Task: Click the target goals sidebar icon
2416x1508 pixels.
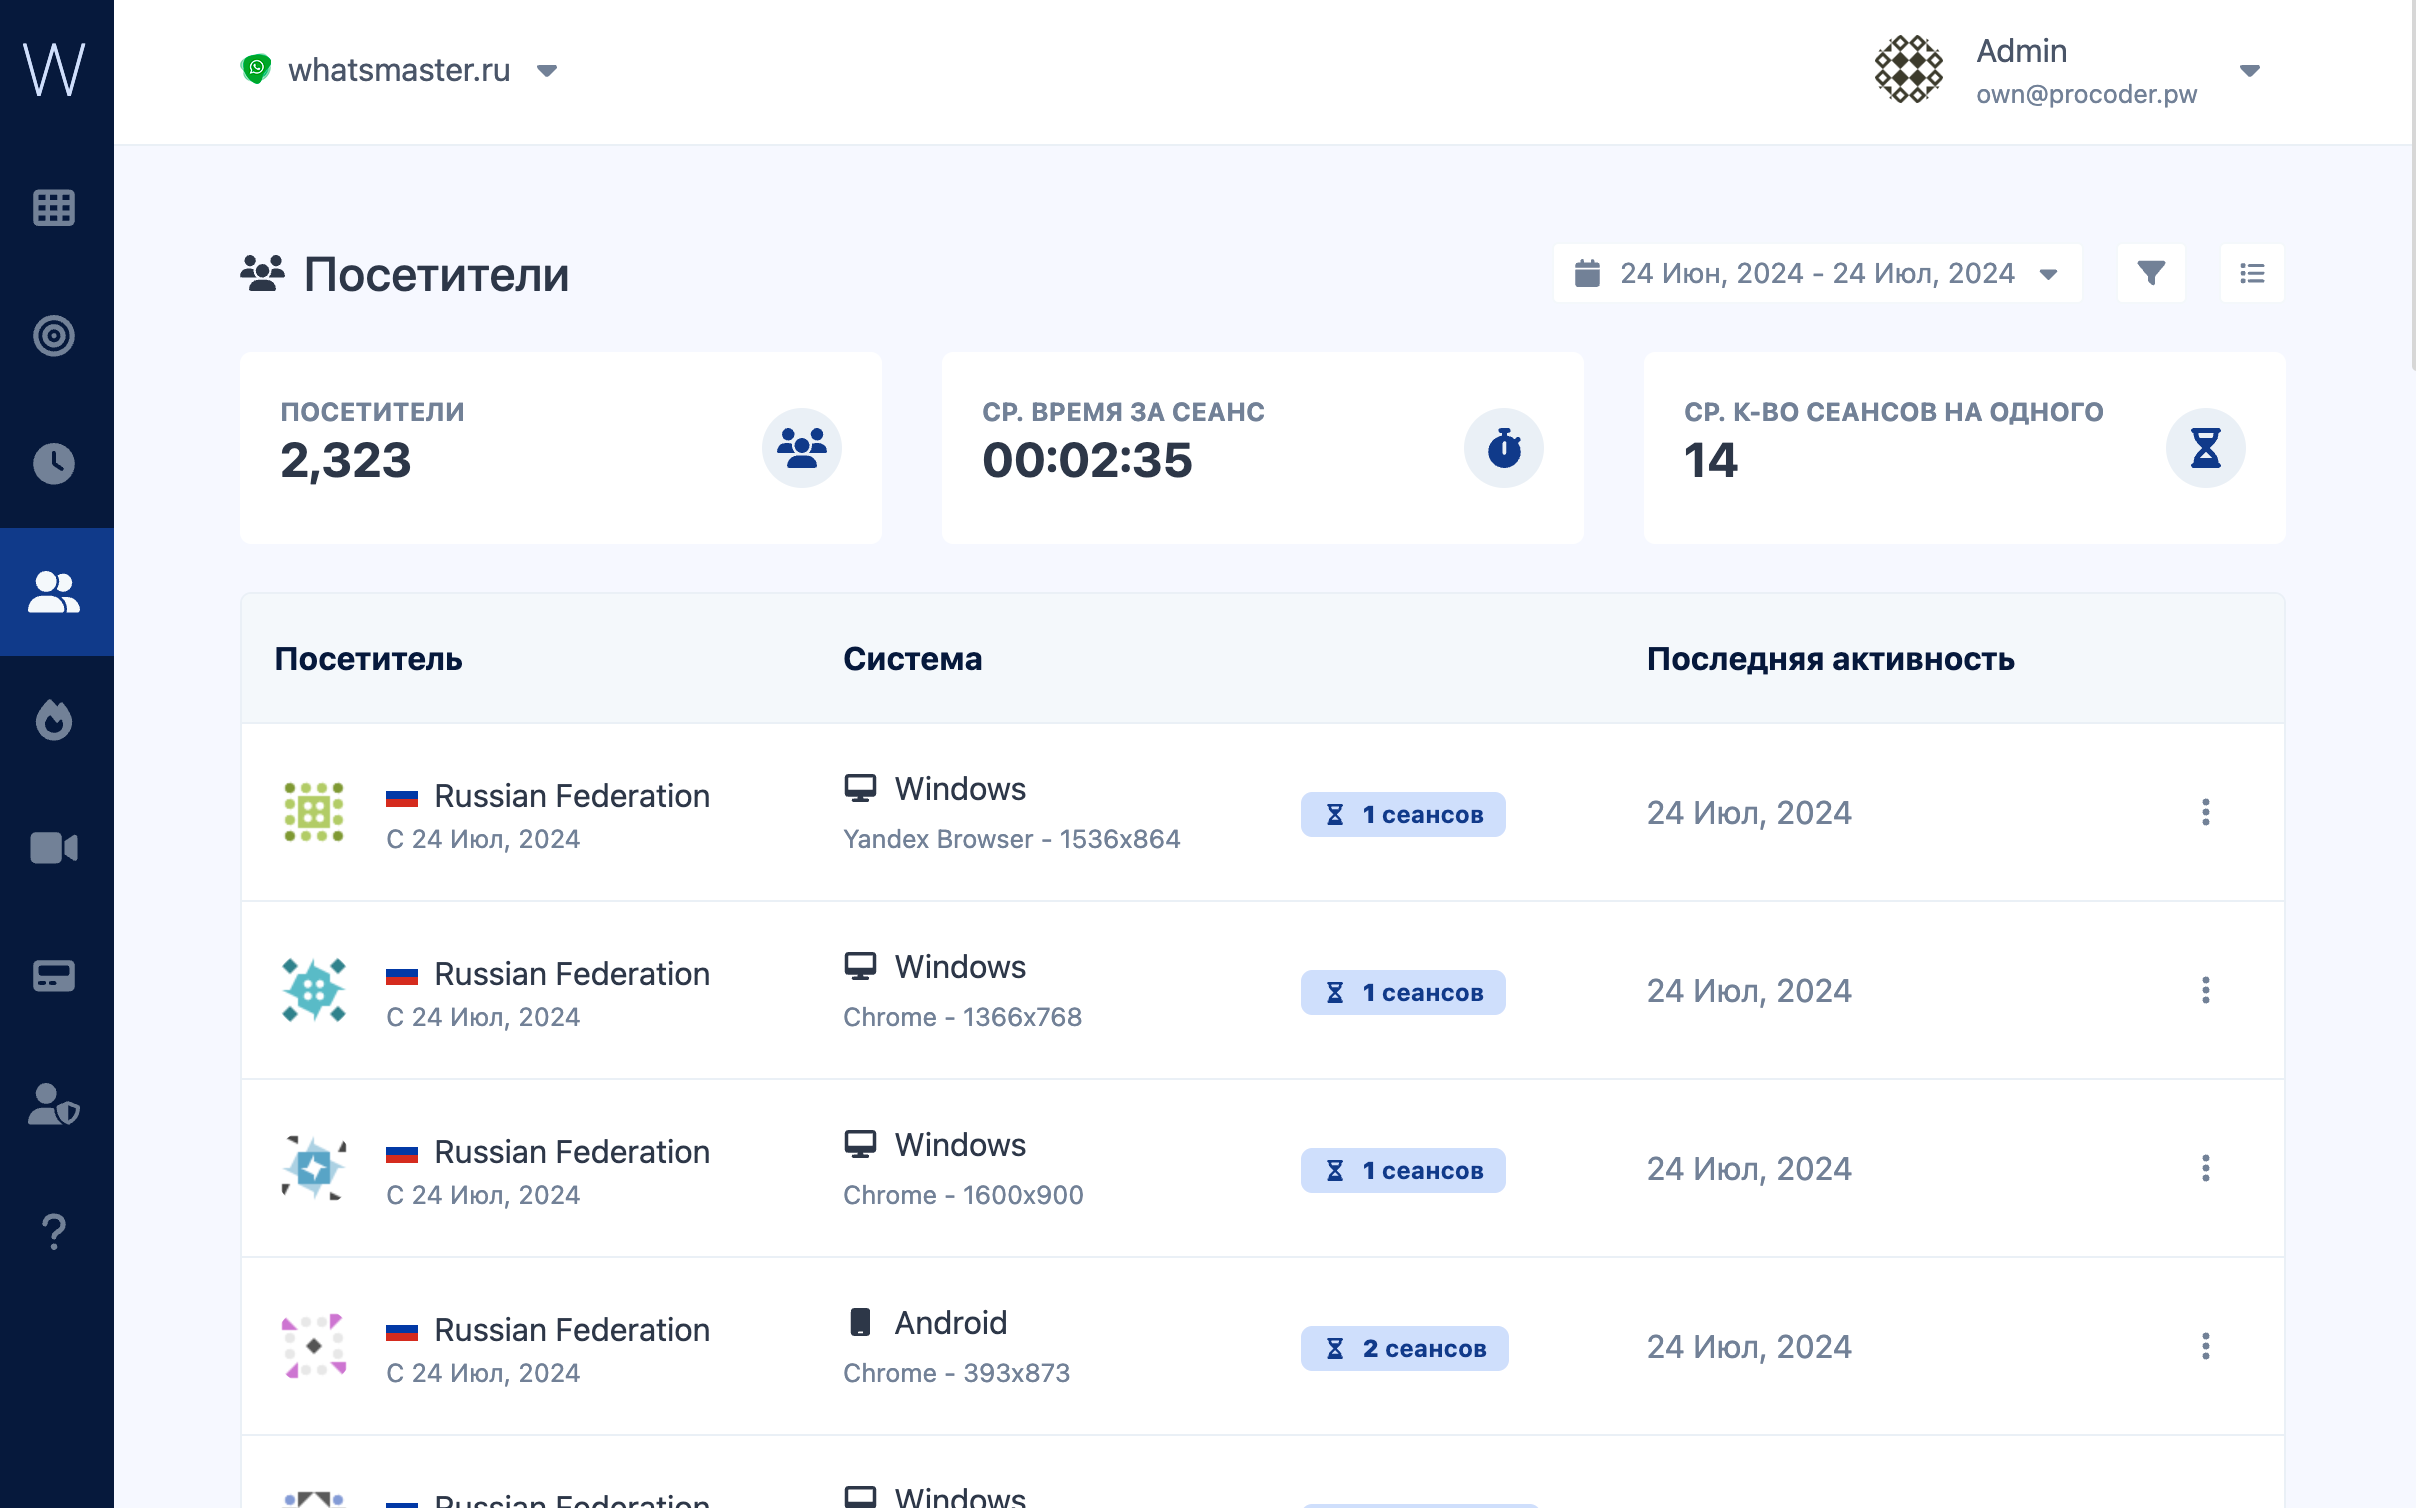Action: point(54,336)
